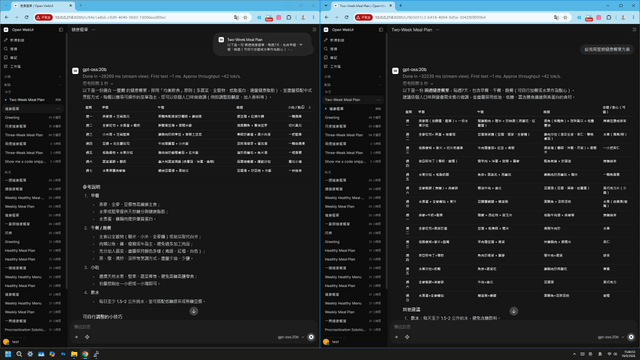Click the taskbar search icon
The image size is (640, 360).
click(x=19, y=354)
